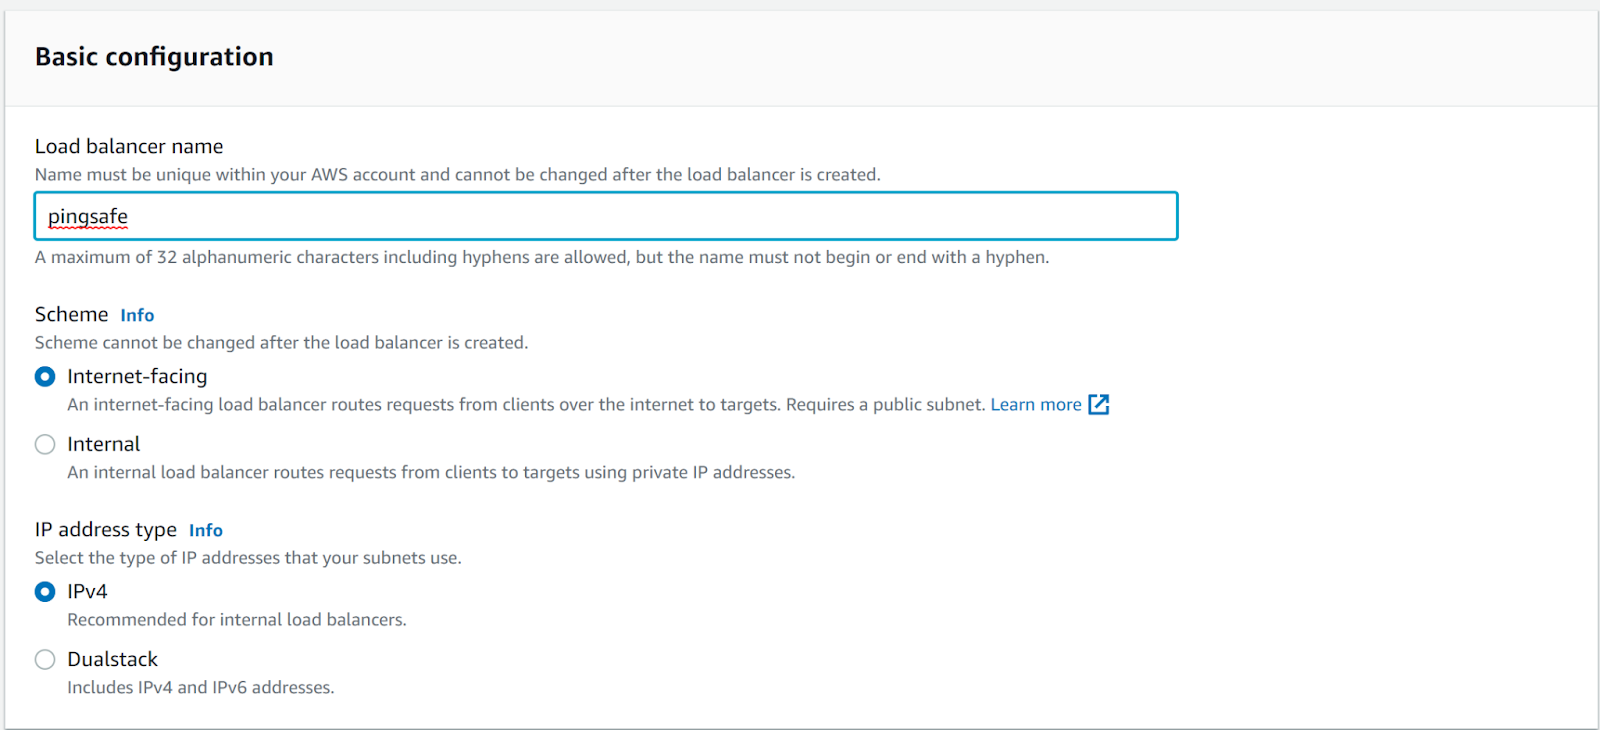
Task: Click the Internet-facing option label
Action: (x=137, y=376)
